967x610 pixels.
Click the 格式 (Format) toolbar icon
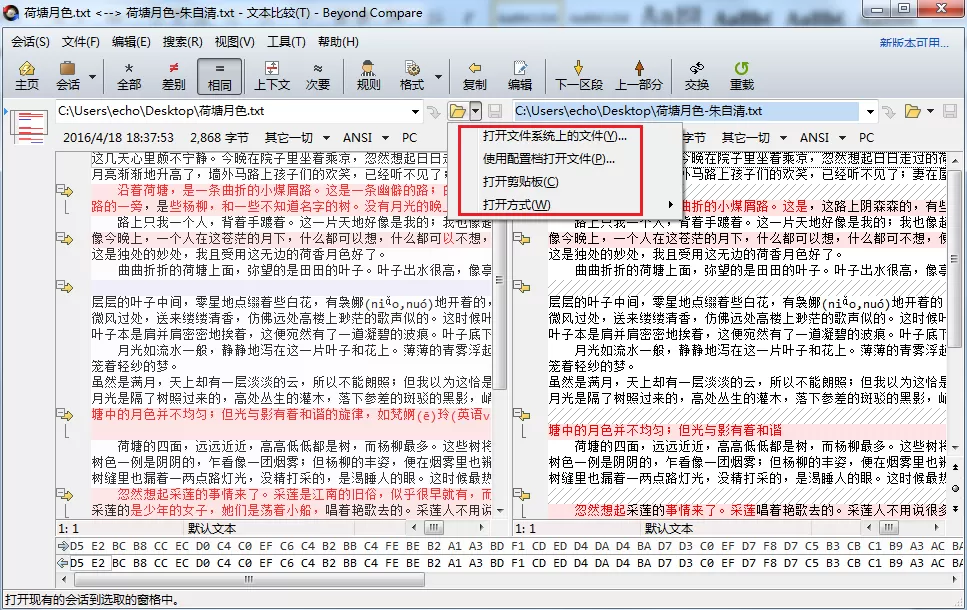412,76
